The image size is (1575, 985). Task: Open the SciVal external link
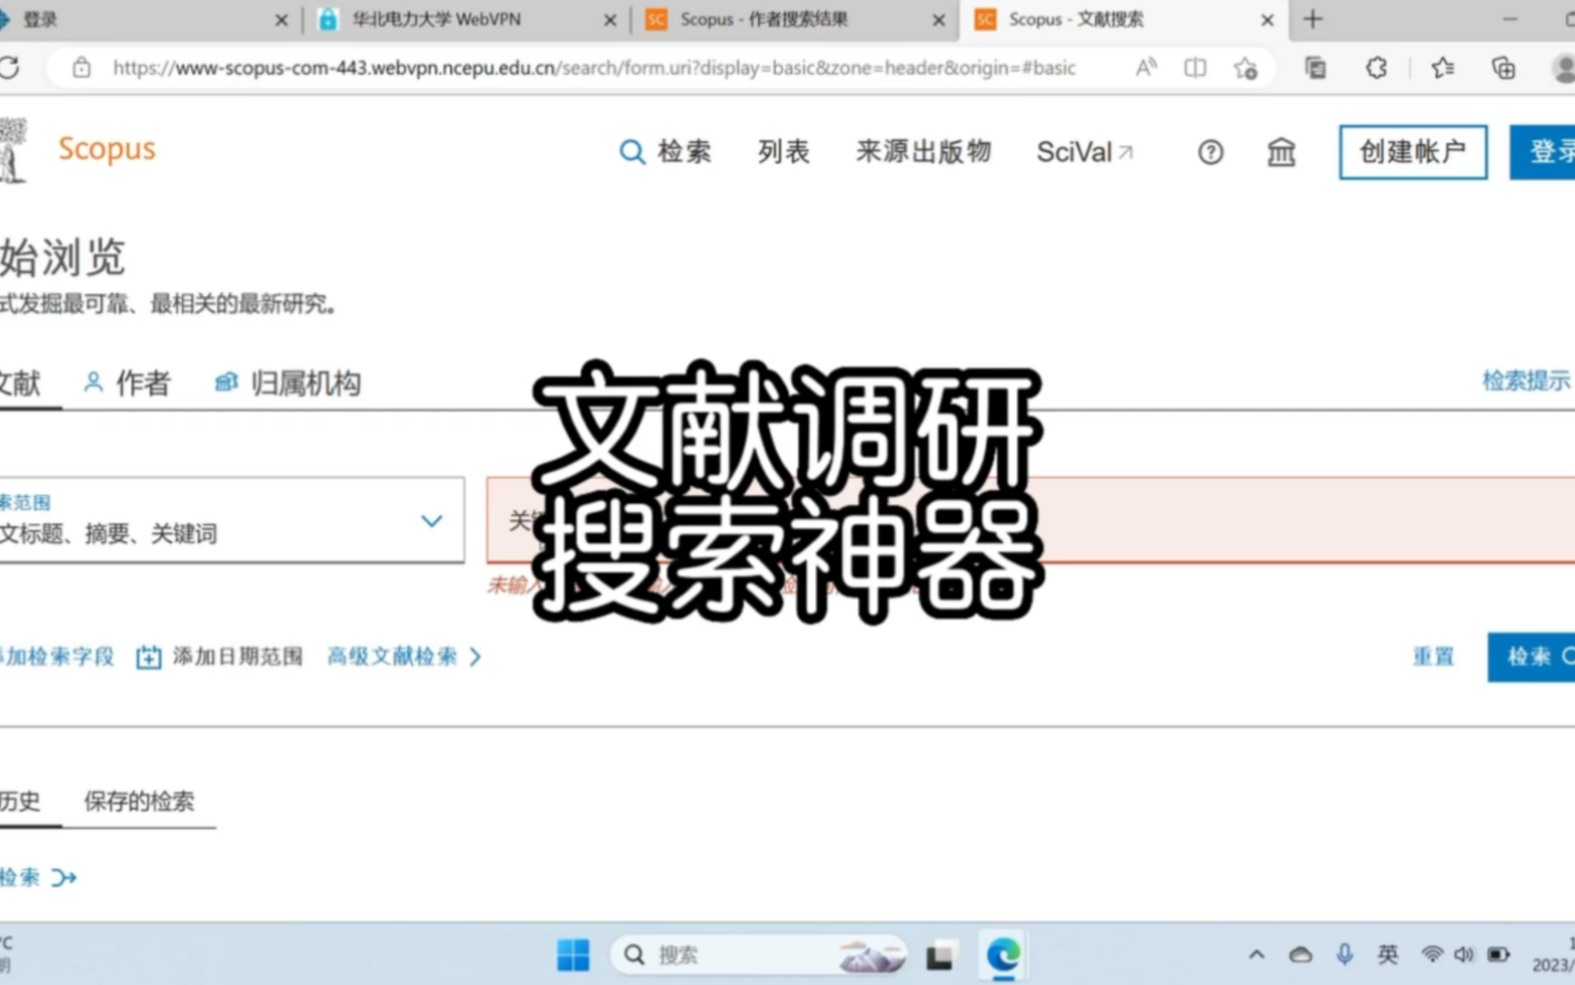[1085, 152]
